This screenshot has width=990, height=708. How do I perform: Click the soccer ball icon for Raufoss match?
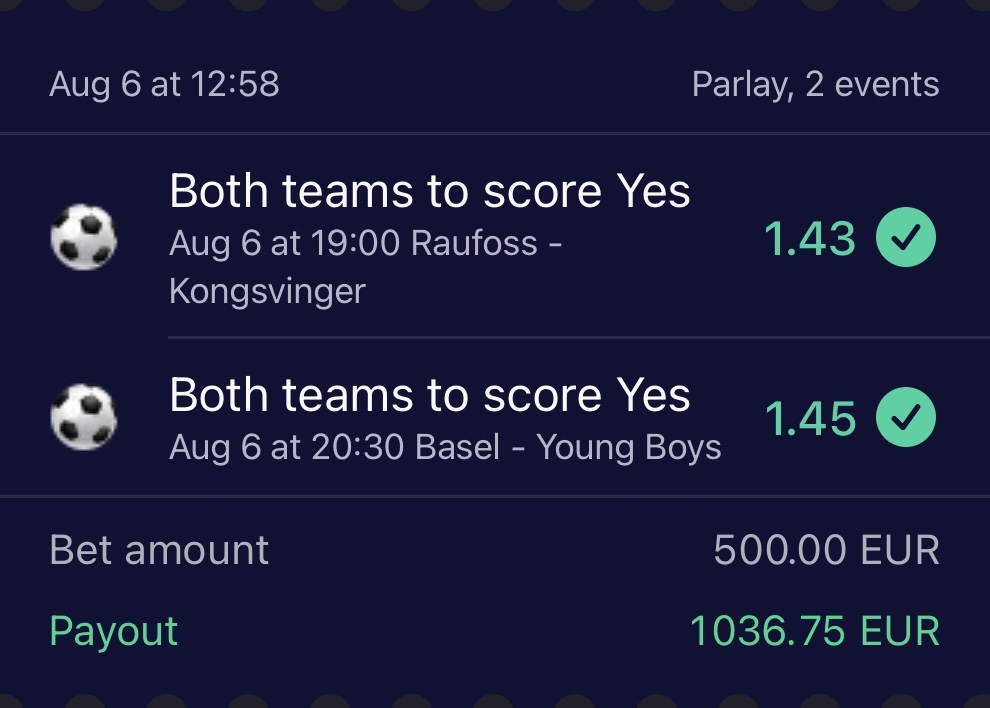pyautogui.click(x=84, y=239)
